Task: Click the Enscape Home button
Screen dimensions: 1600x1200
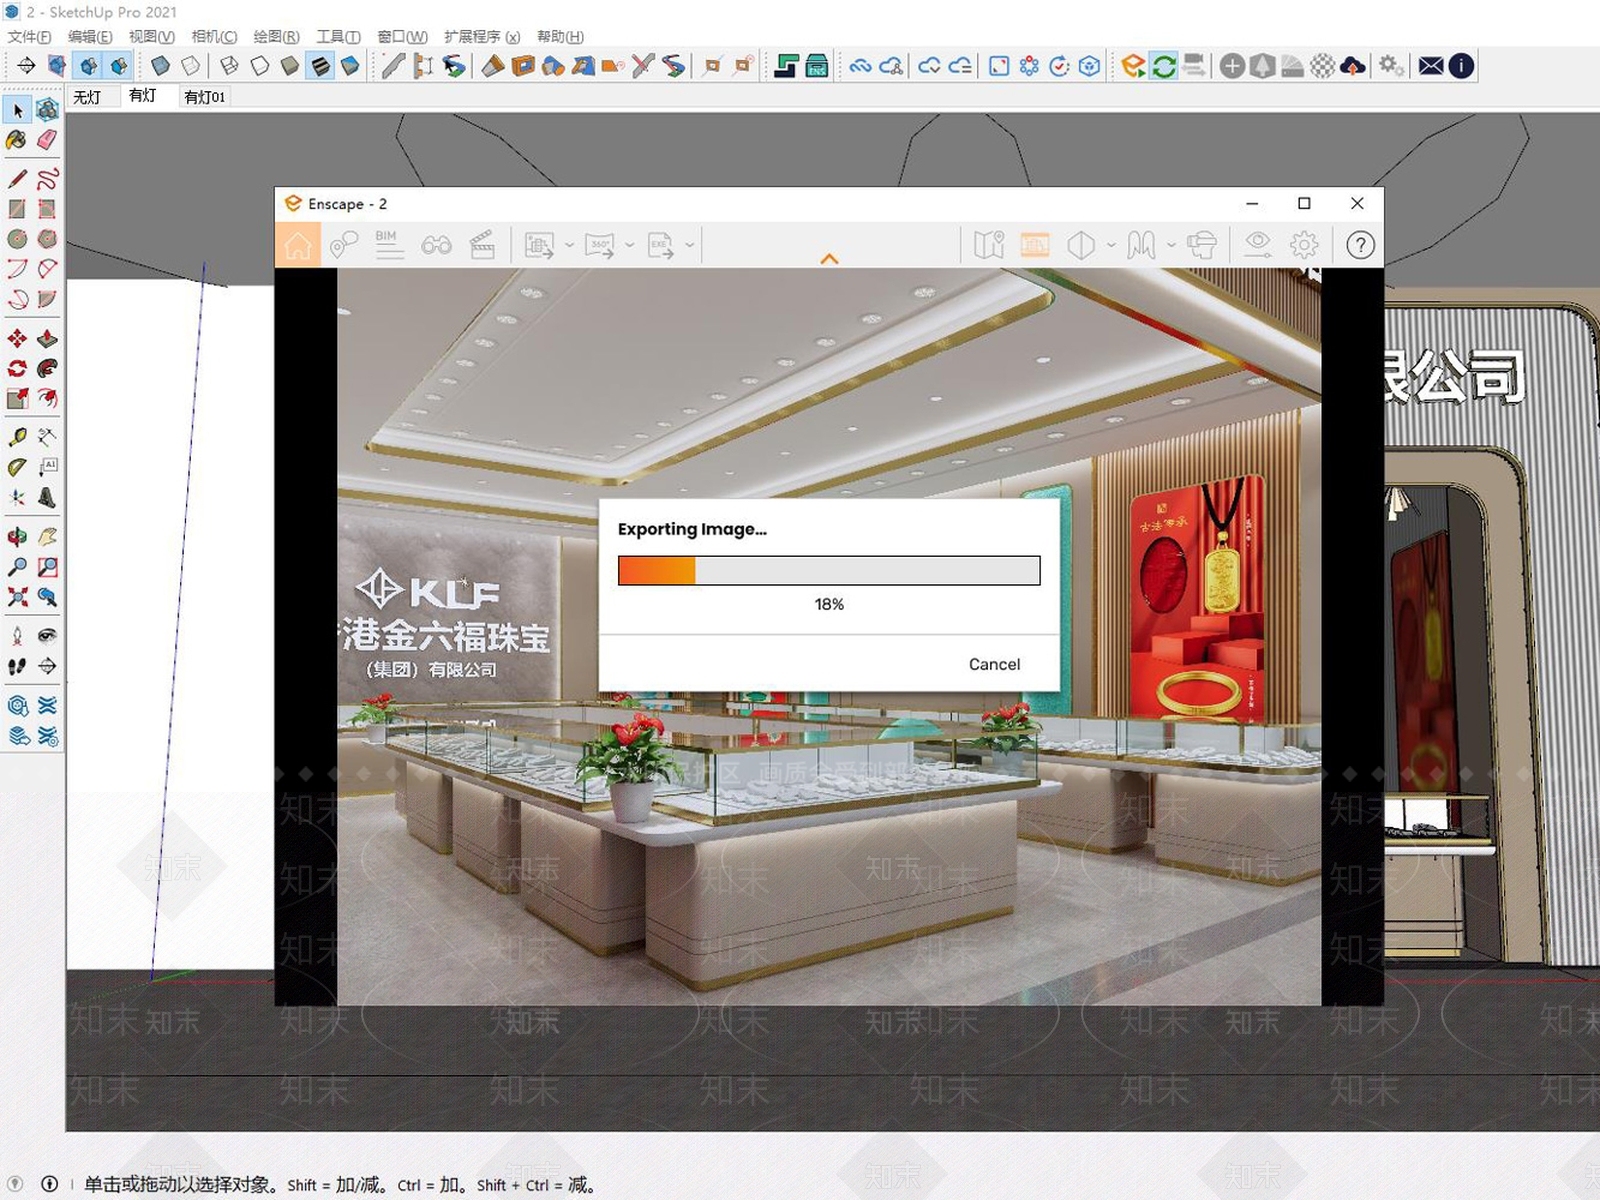Action: (x=297, y=245)
